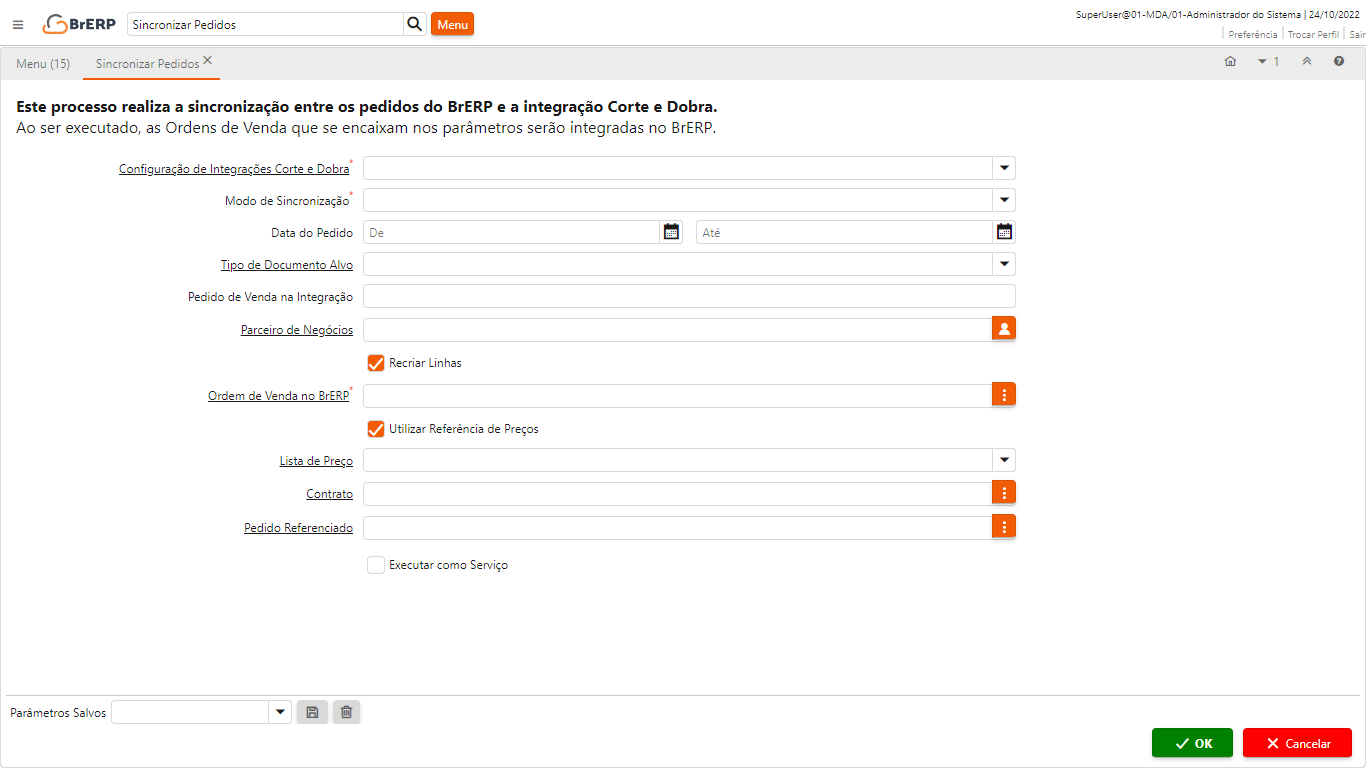The image size is (1366, 768).
Task: Expand Configuração de Integrações Corte e Dobra dropdown
Action: tap(1004, 168)
